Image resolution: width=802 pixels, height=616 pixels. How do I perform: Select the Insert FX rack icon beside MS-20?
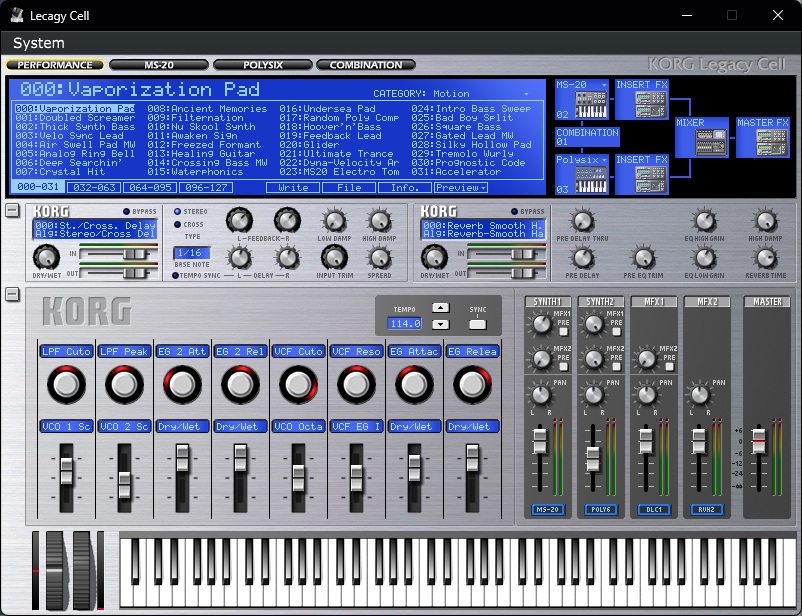[x=650, y=105]
